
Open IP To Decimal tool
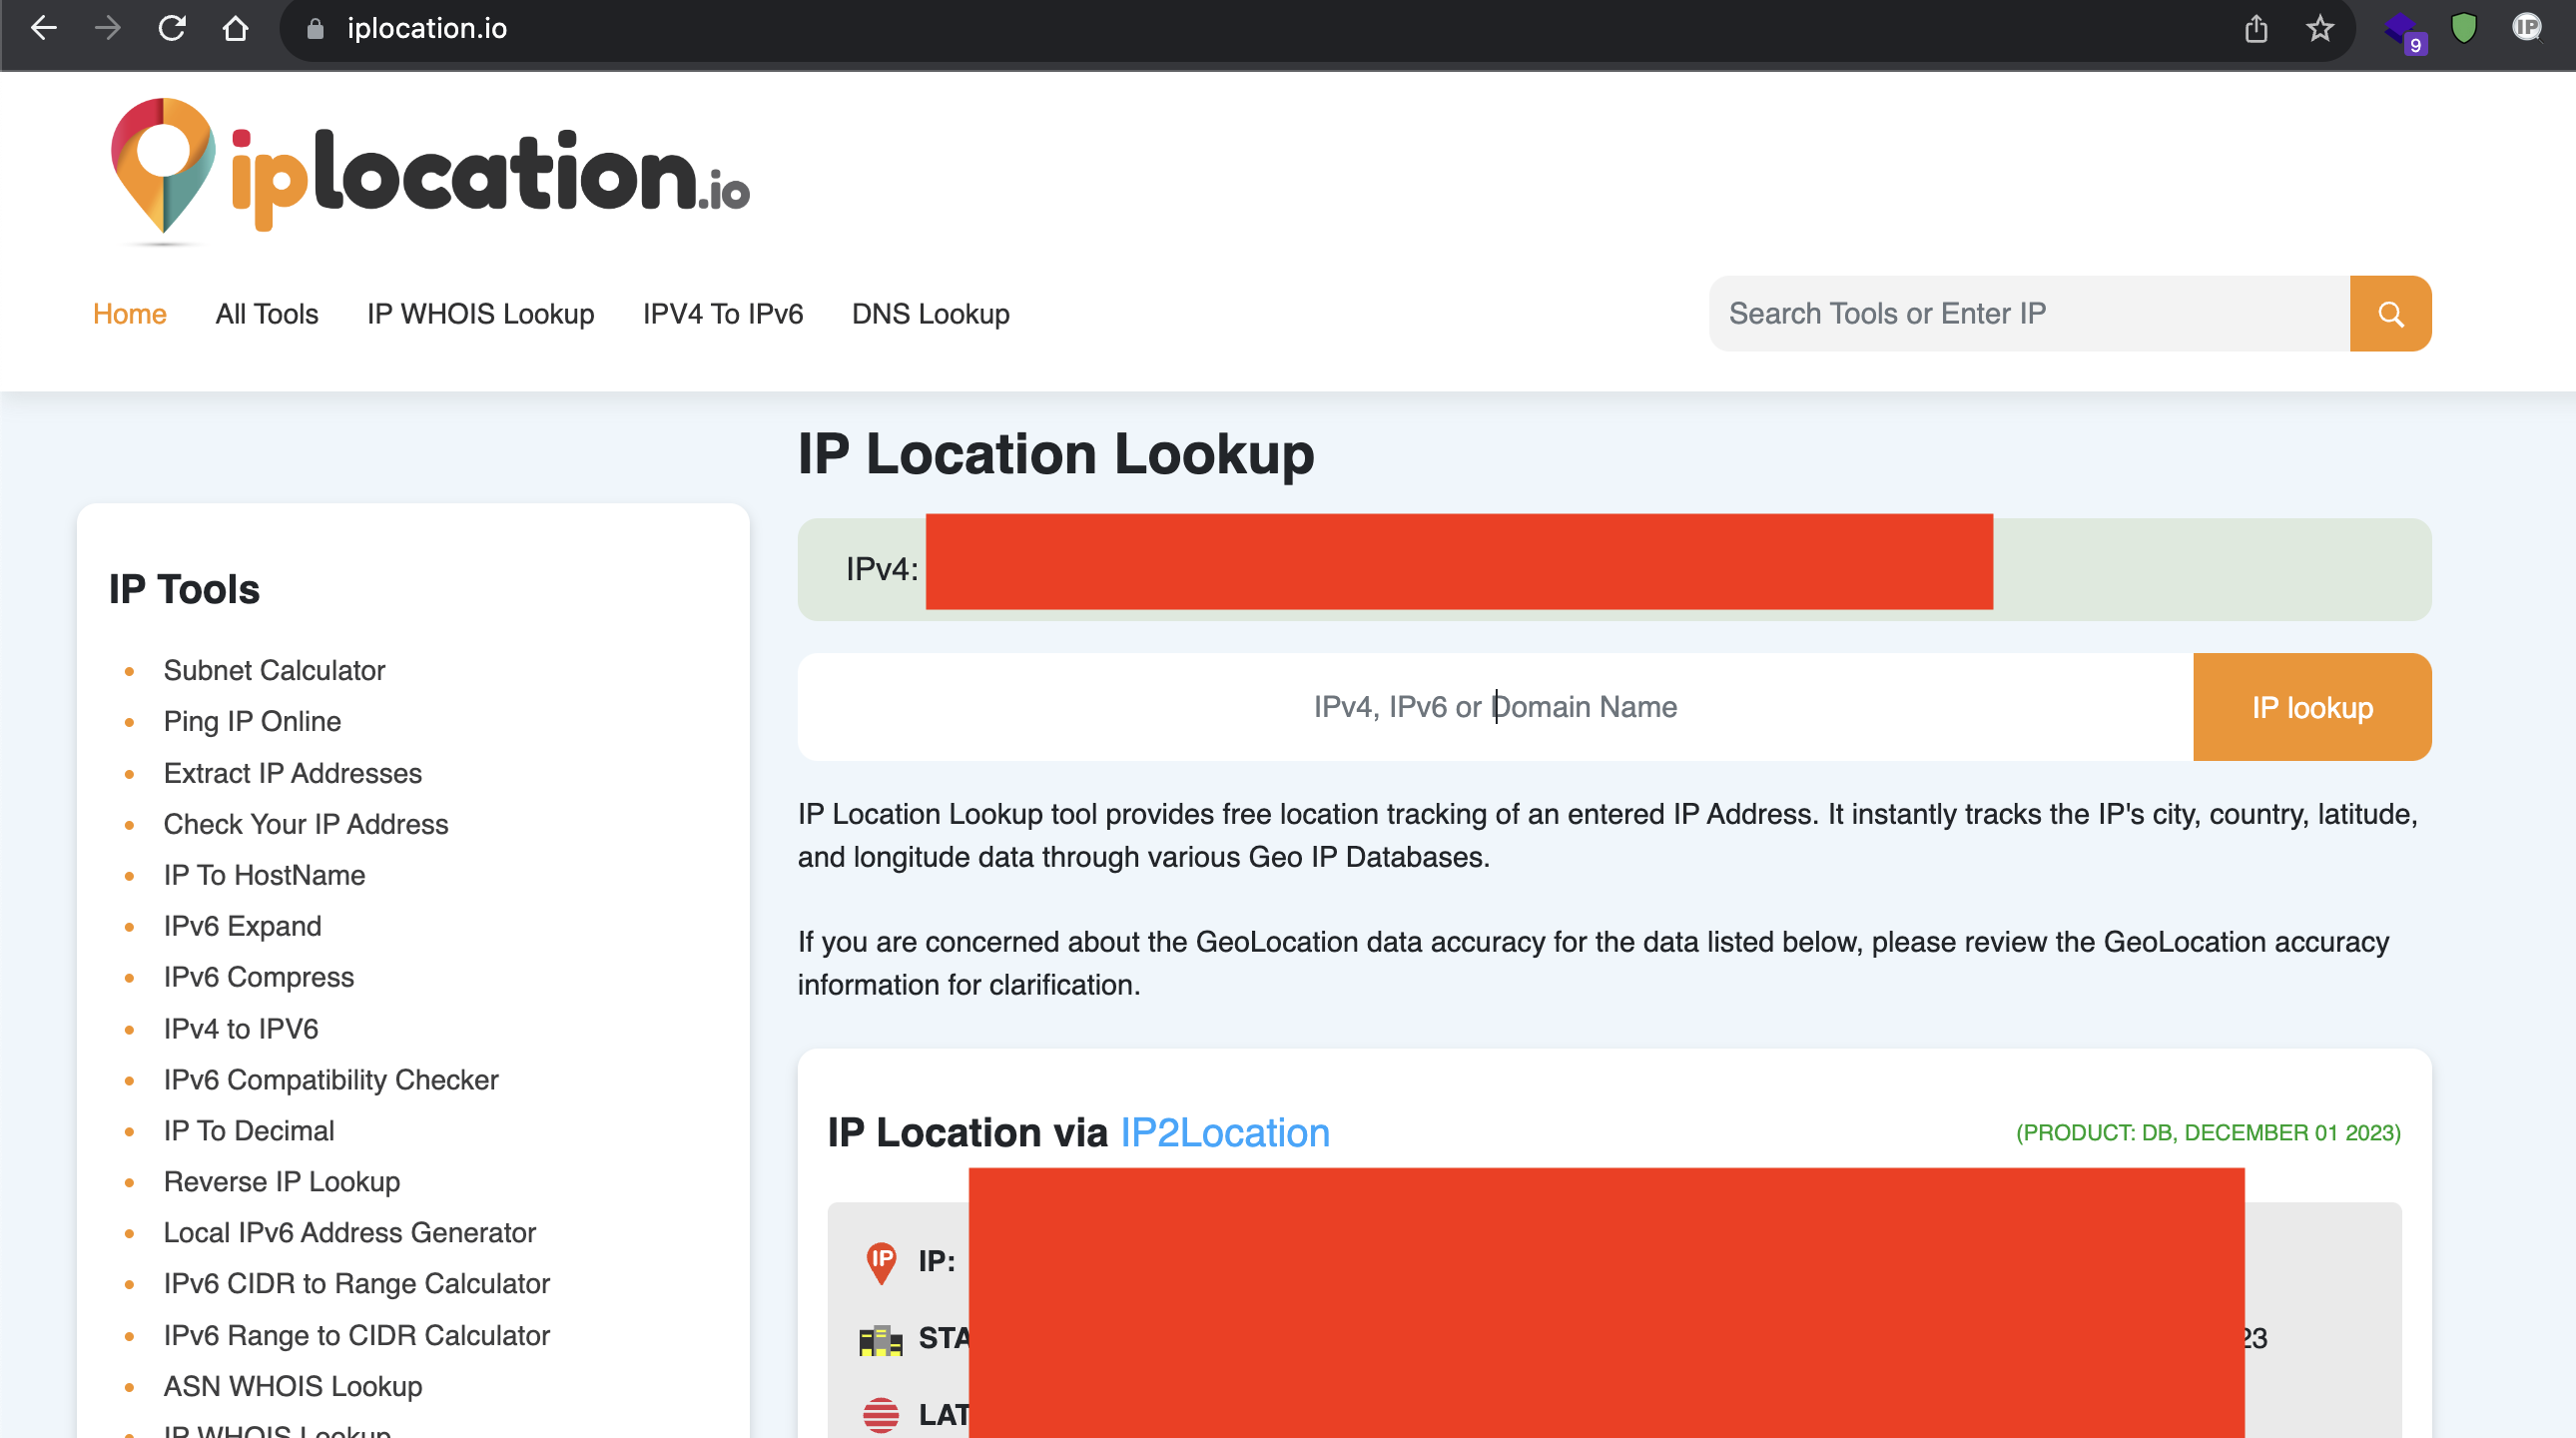point(249,1131)
